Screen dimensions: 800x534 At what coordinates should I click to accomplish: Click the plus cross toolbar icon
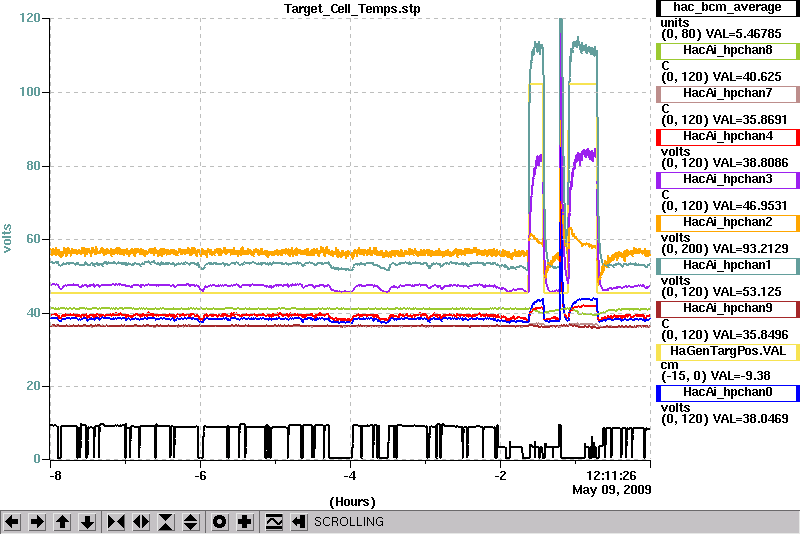pyautogui.click(x=245, y=522)
